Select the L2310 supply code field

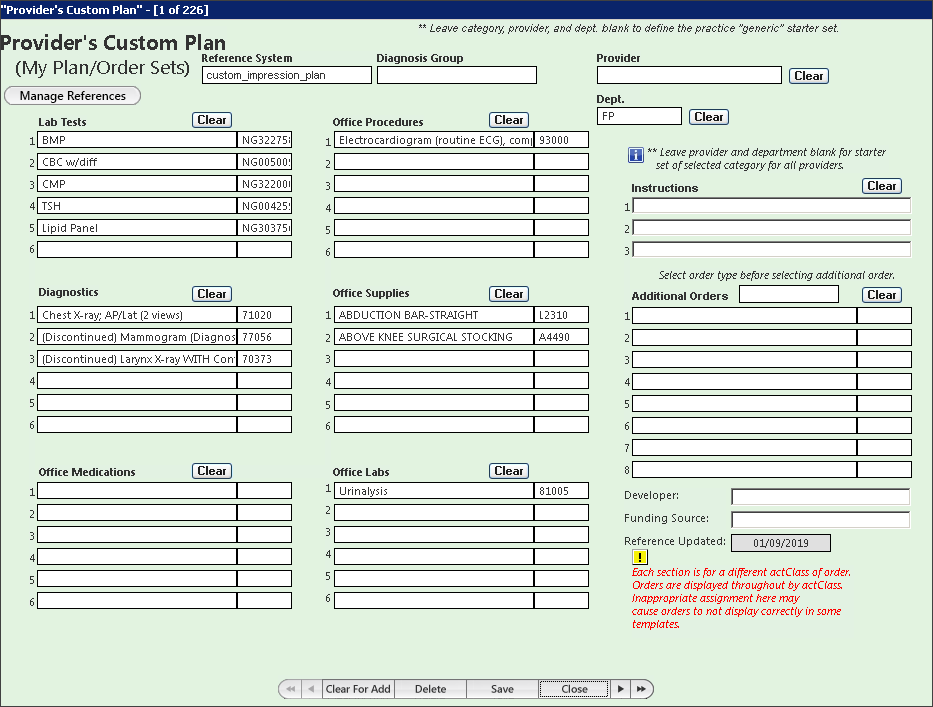(561, 315)
